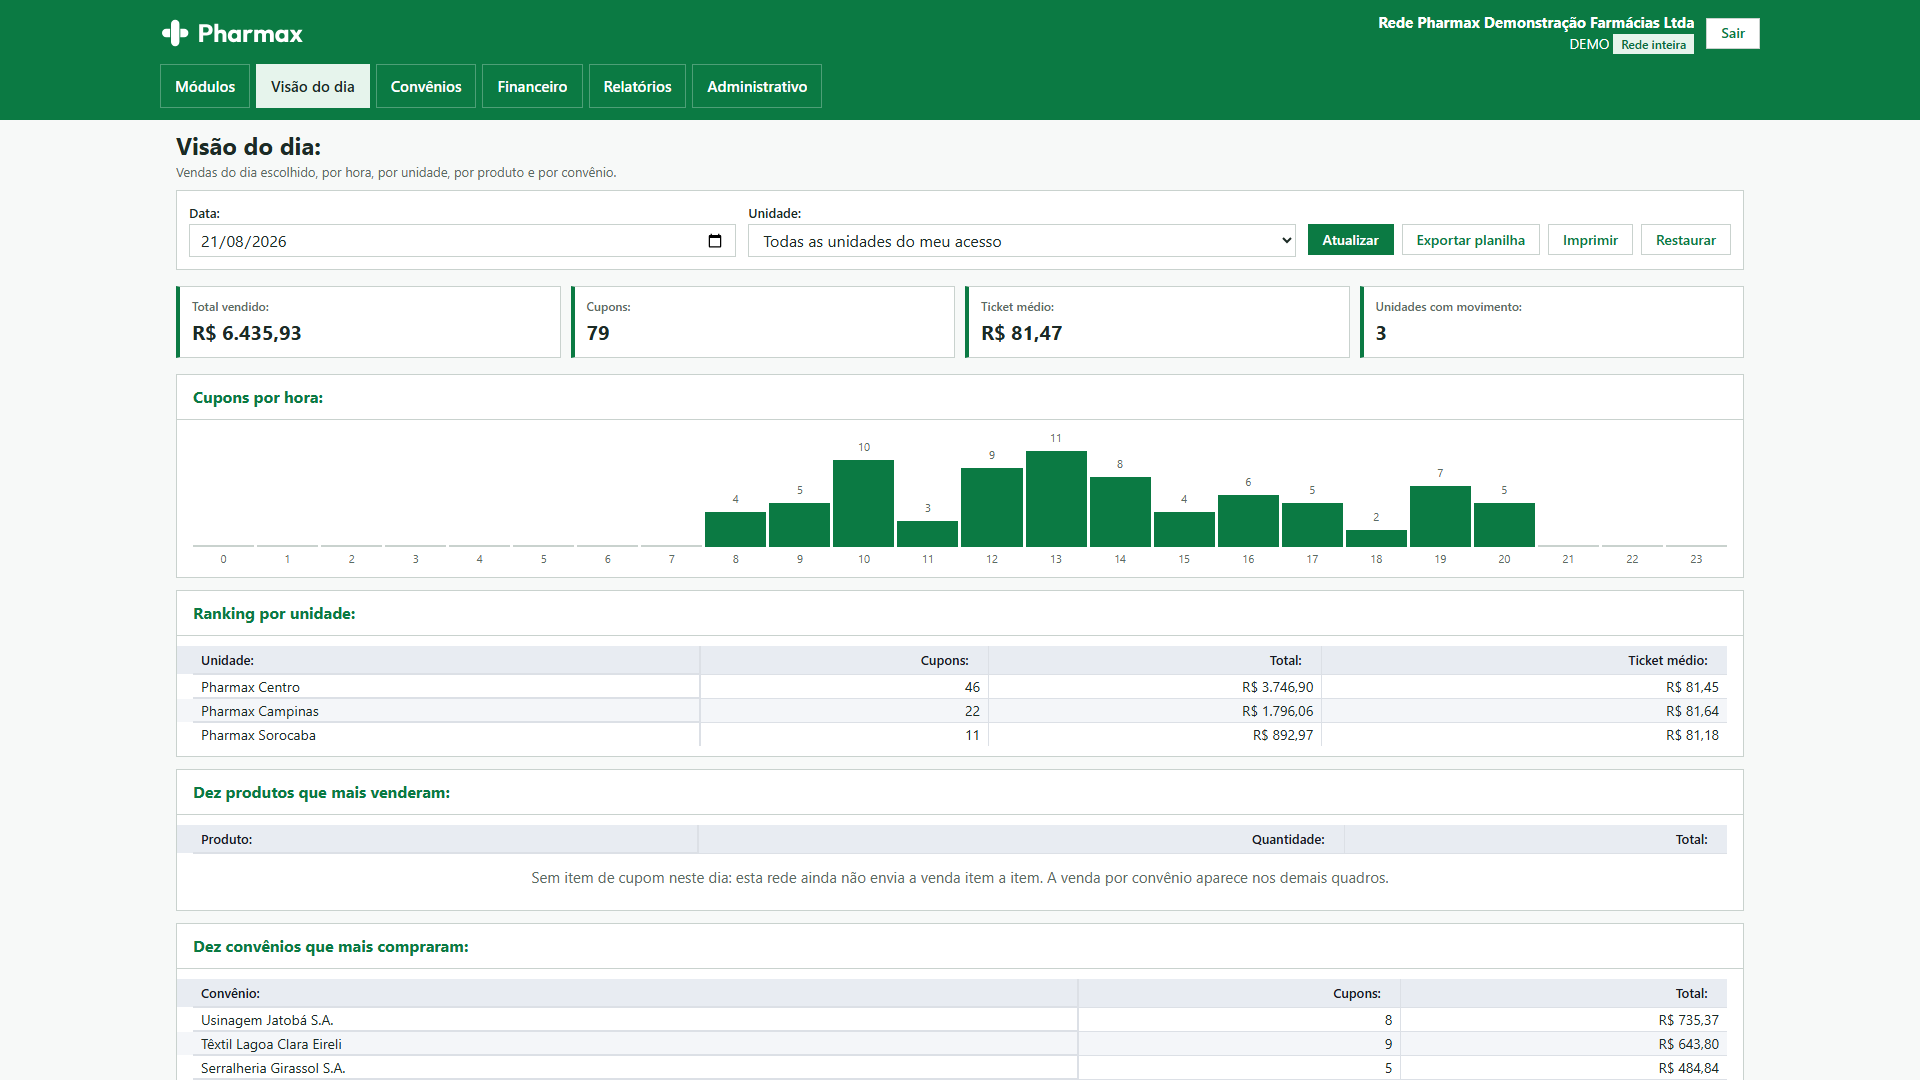
Task: Click the Rede Pharmax Demonstração Farmácias Ltda name
Action: pos(1536,22)
